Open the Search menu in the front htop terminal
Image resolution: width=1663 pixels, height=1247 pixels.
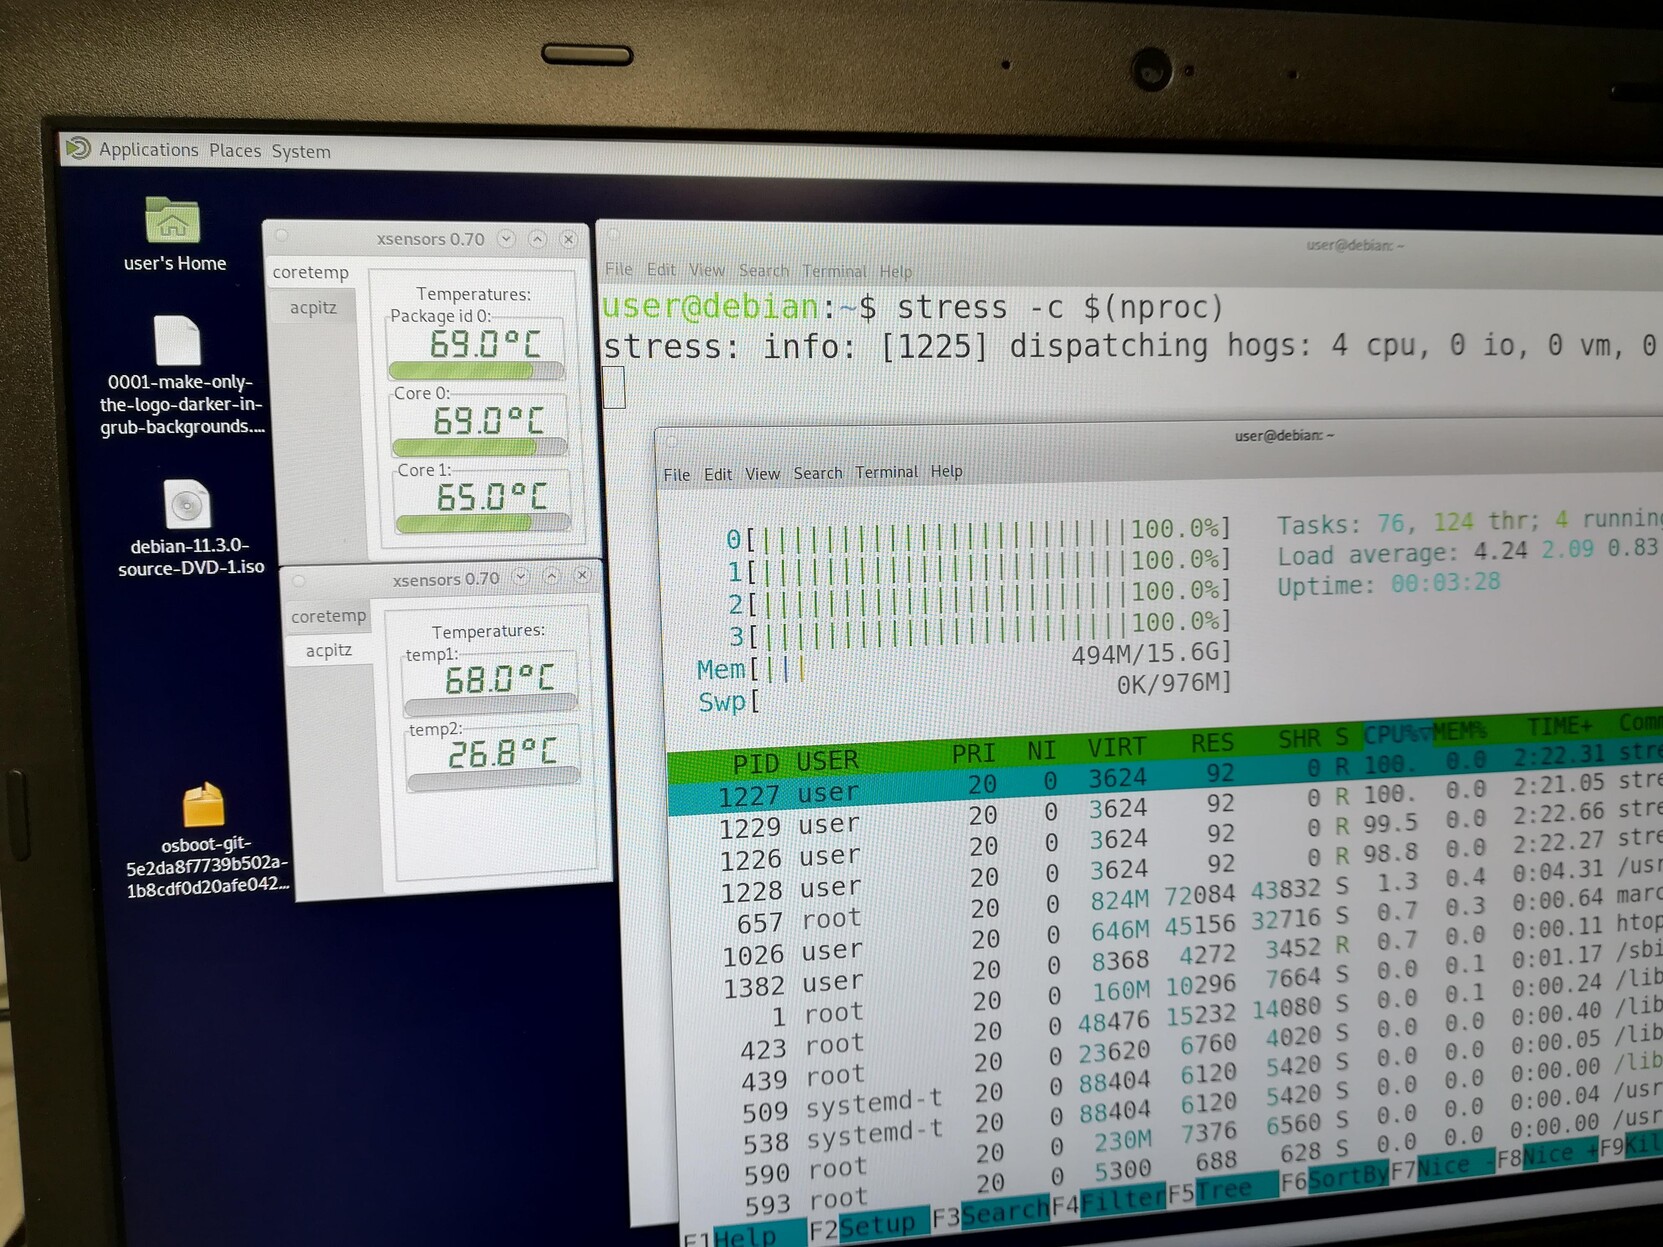click(x=818, y=473)
